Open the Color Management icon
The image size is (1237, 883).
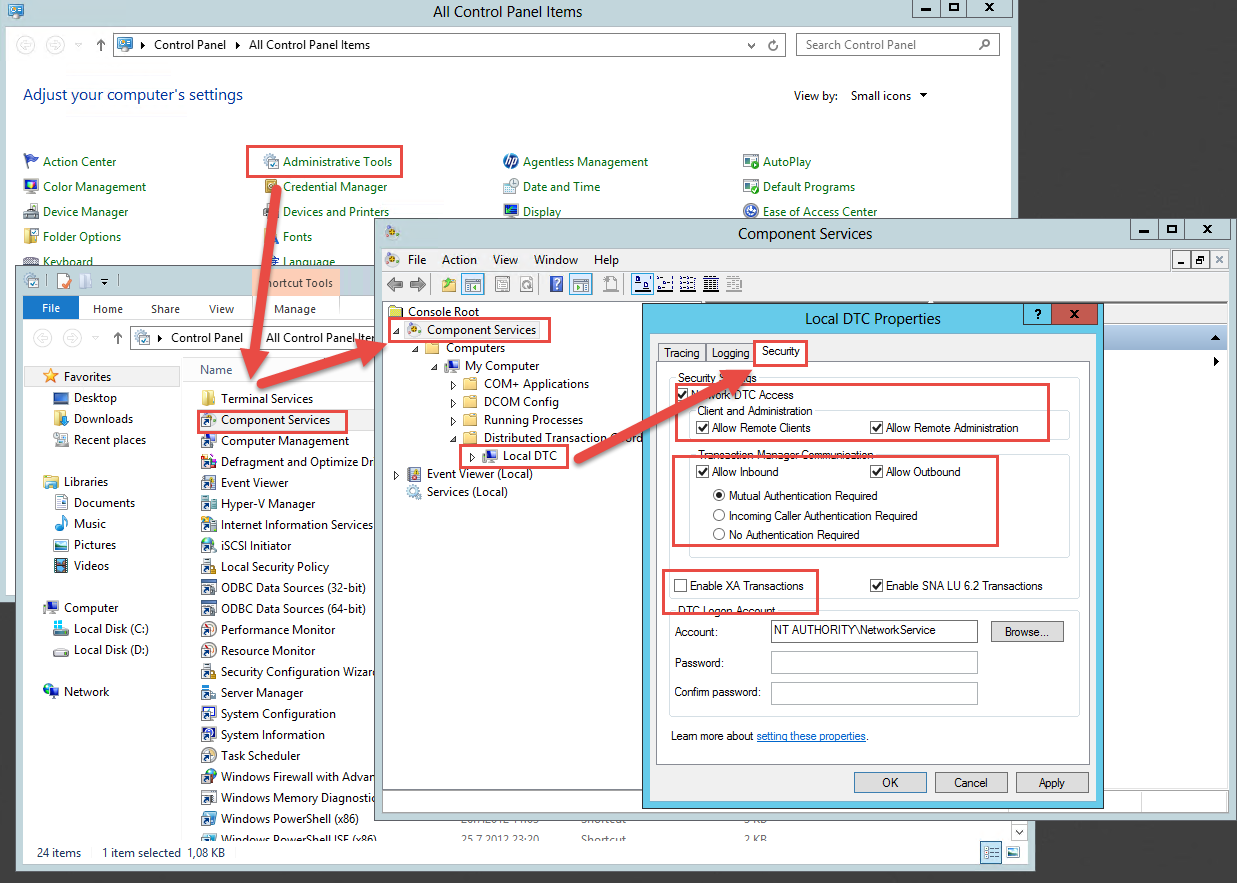32,187
